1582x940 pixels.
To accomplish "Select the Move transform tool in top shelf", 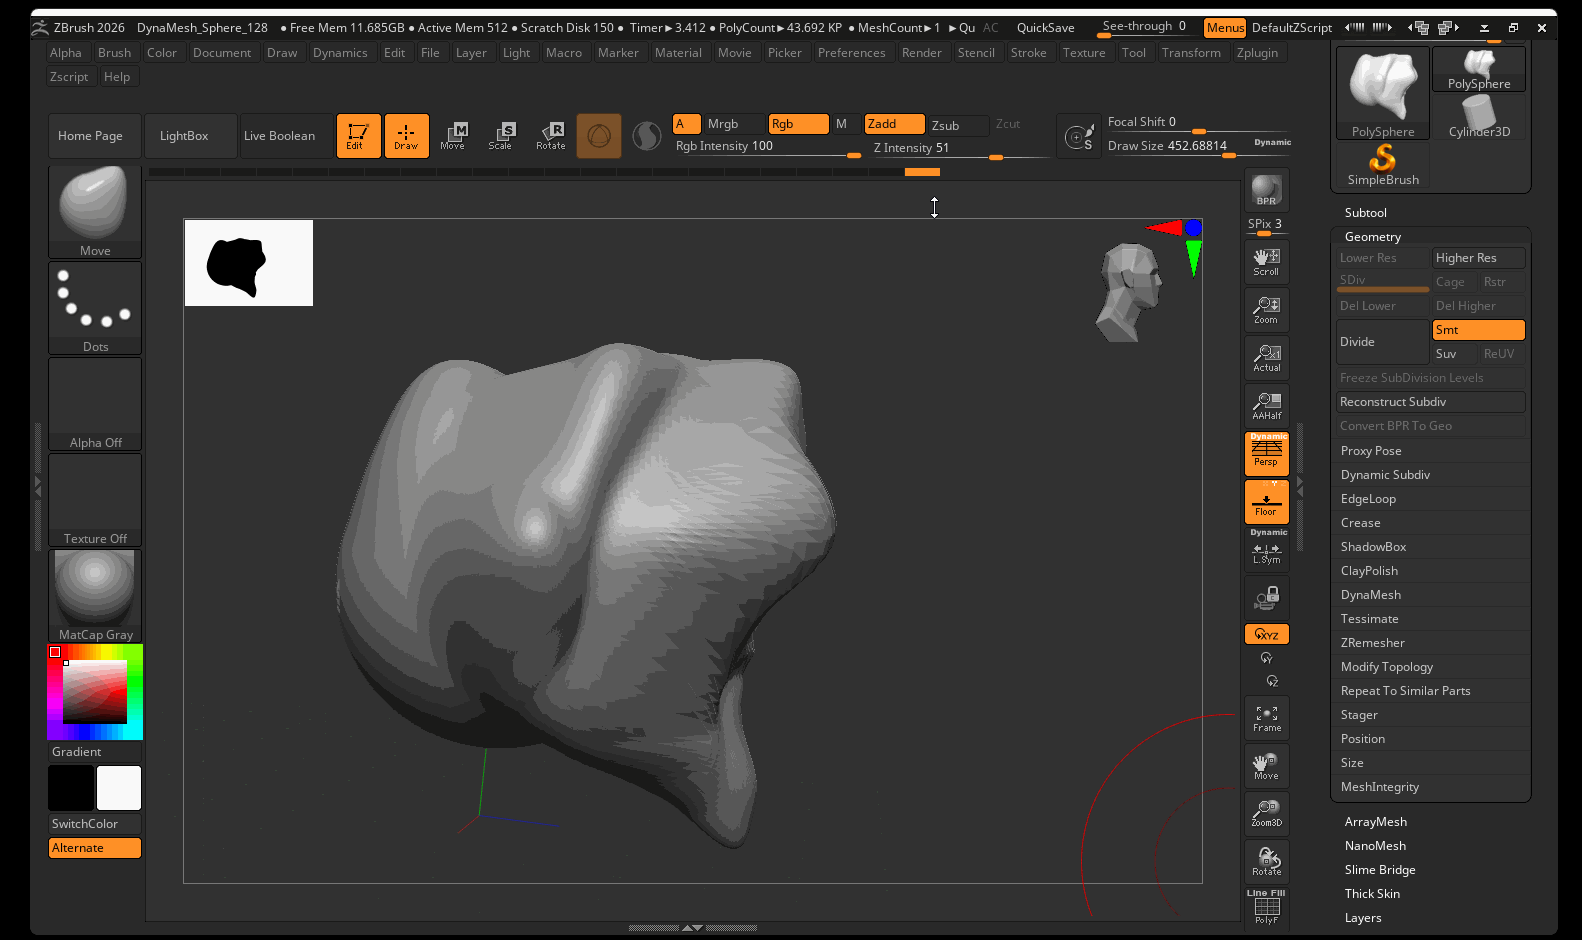I will [x=453, y=135].
